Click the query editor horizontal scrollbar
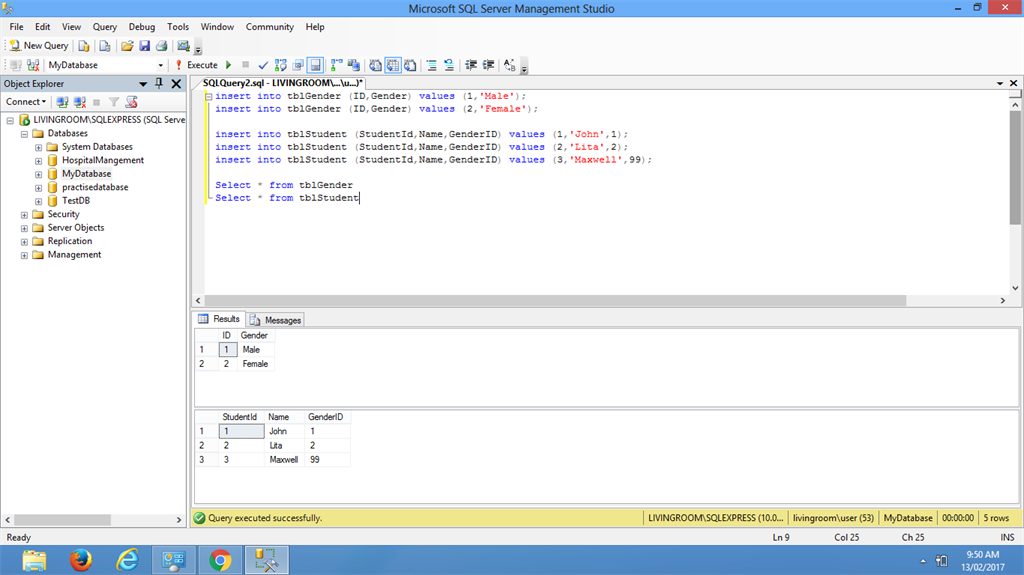The height and width of the screenshot is (575, 1024). click(556, 301)
